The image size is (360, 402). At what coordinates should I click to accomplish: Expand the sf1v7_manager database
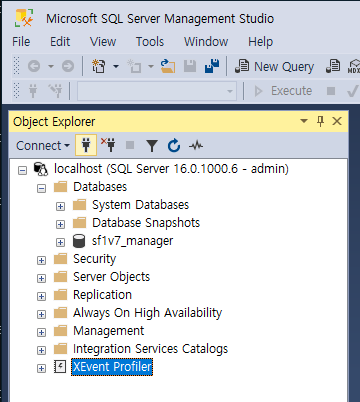(x=60, y=242)
